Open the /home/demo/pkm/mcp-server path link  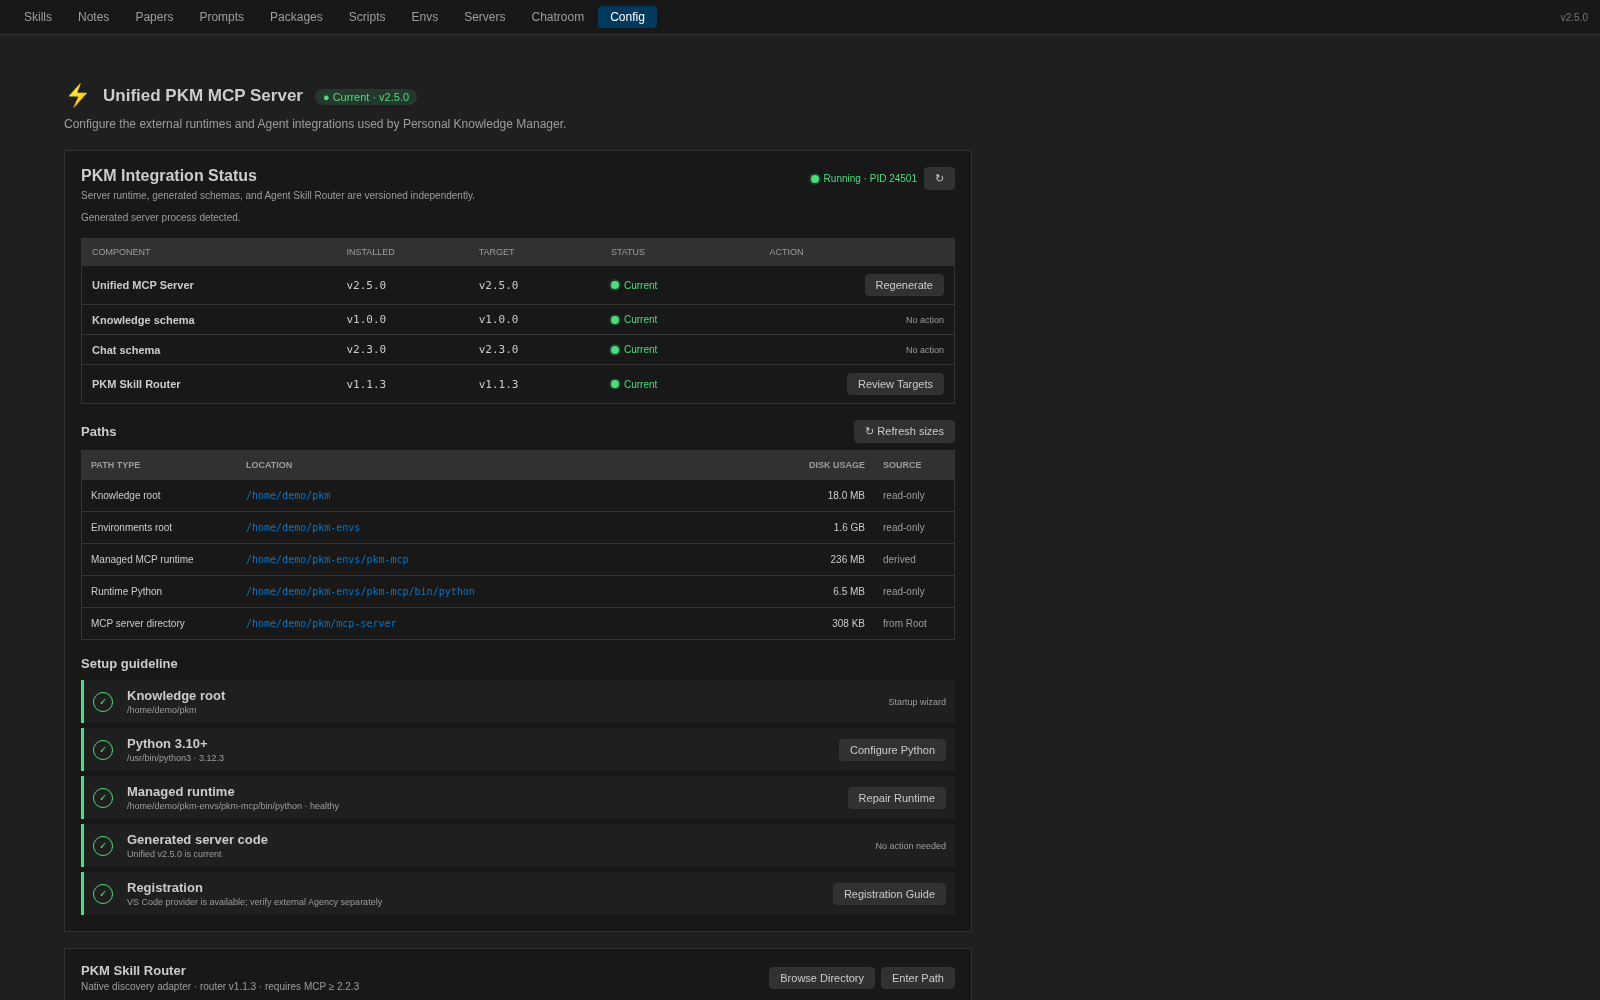tap(321, 624)
